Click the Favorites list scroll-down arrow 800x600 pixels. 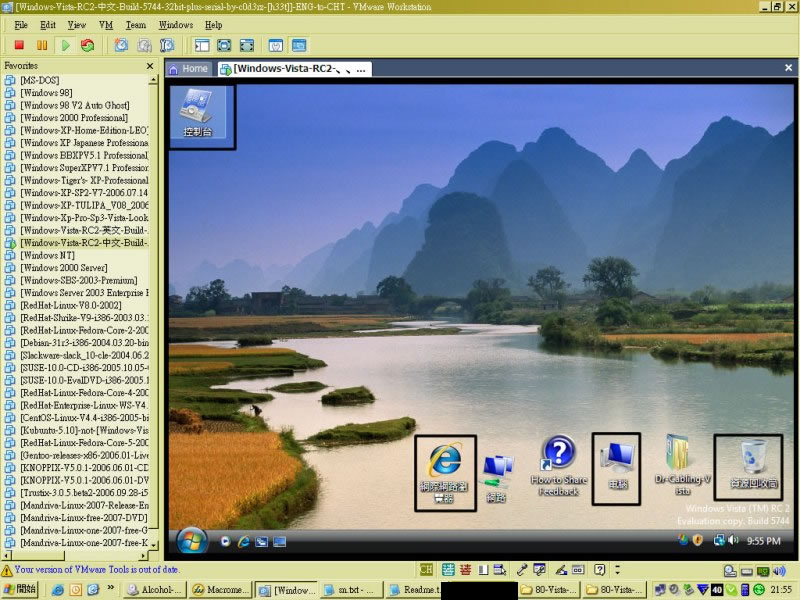153,544
